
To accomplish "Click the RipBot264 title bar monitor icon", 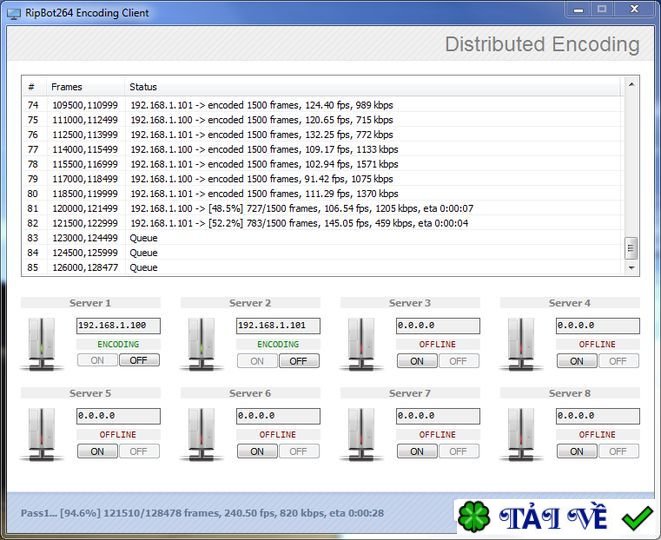I will click(x=13, y=13).
